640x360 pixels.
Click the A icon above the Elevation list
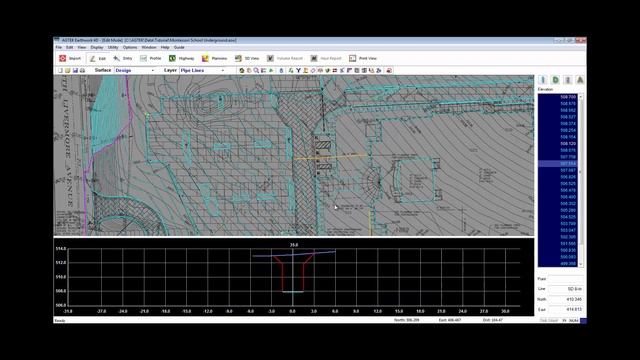click(580, 80)
